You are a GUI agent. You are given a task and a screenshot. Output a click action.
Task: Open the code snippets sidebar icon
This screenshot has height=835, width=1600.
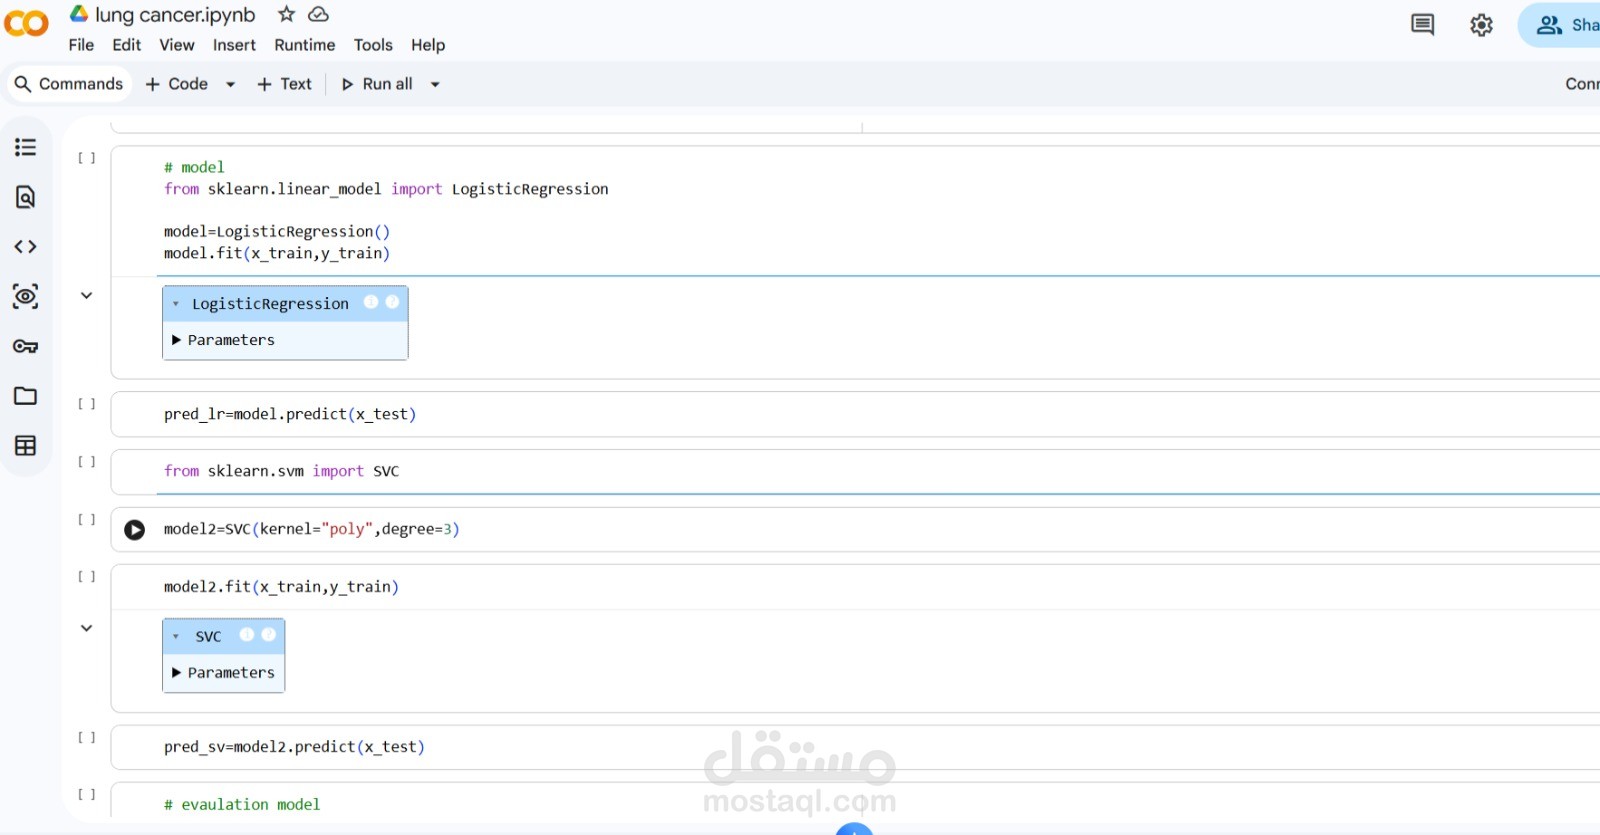pyautogui.click(x=26, y=246)
